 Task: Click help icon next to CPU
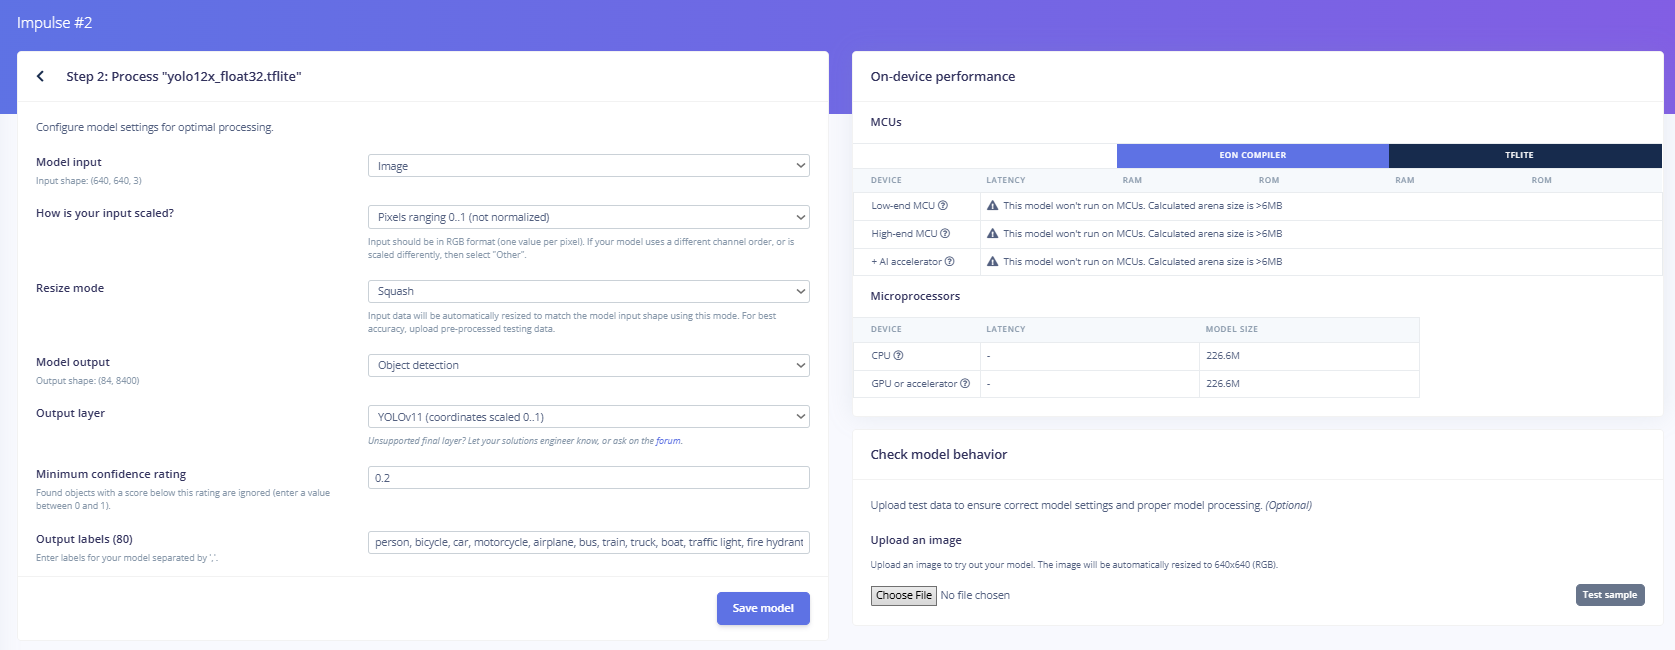click(898, 356)
